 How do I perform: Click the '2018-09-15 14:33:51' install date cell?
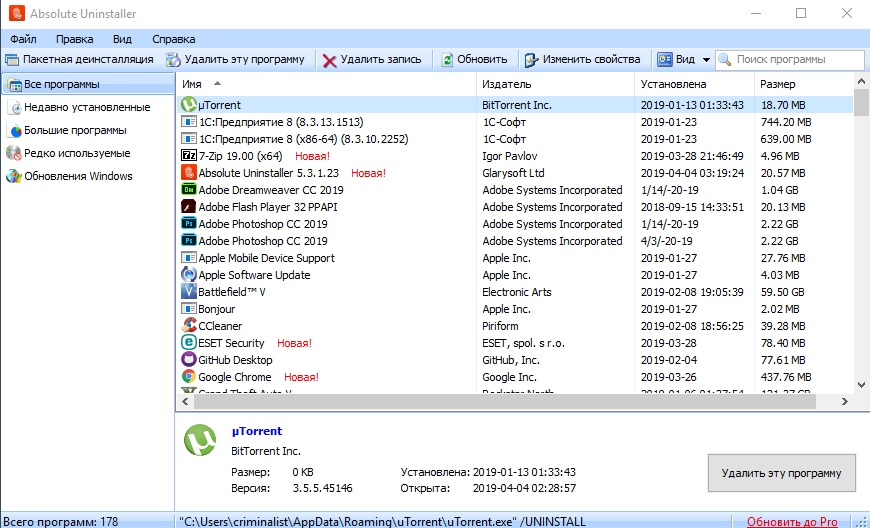point(692,207)
